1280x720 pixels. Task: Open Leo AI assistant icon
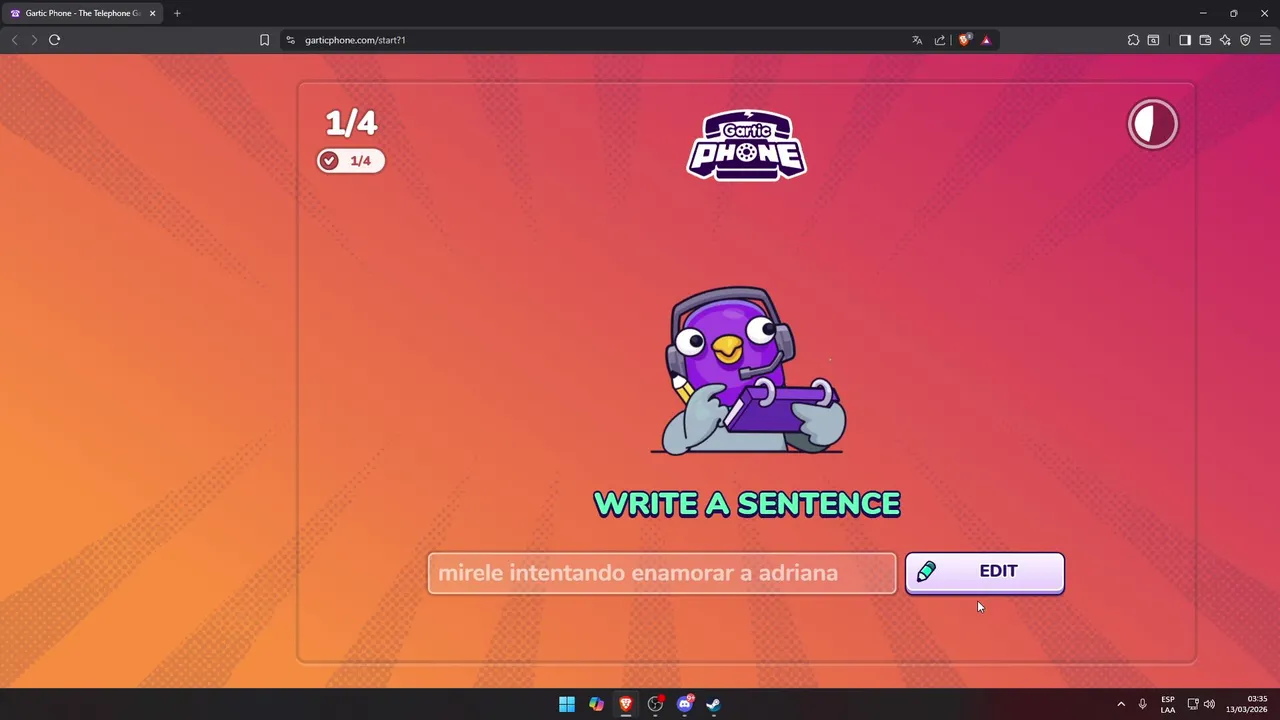[x=1225, y=40]
